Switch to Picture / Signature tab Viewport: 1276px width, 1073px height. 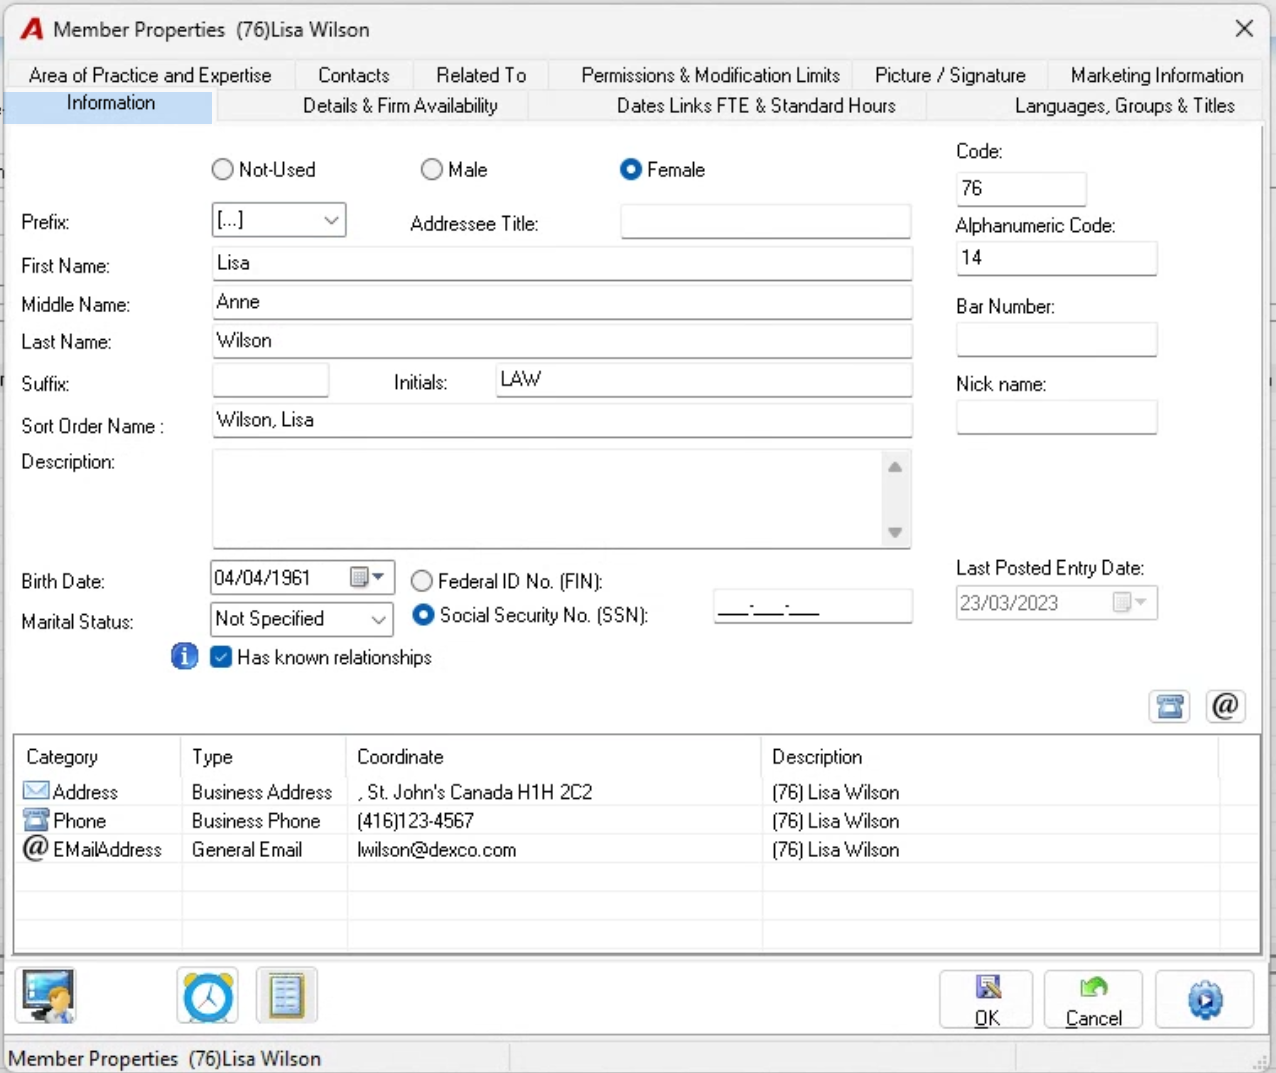(950, 75)
